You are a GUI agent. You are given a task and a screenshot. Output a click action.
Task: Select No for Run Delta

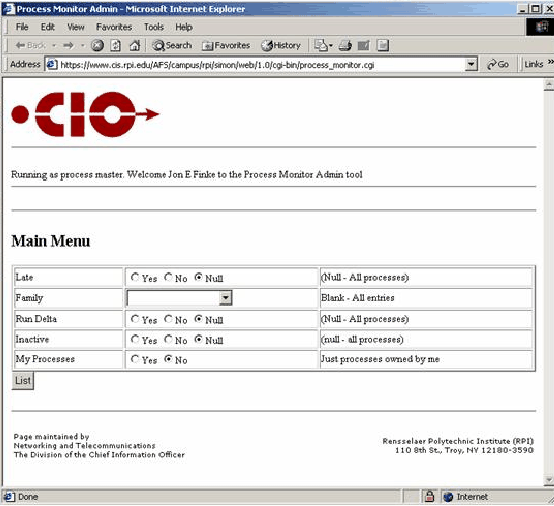tap(168, 319)
